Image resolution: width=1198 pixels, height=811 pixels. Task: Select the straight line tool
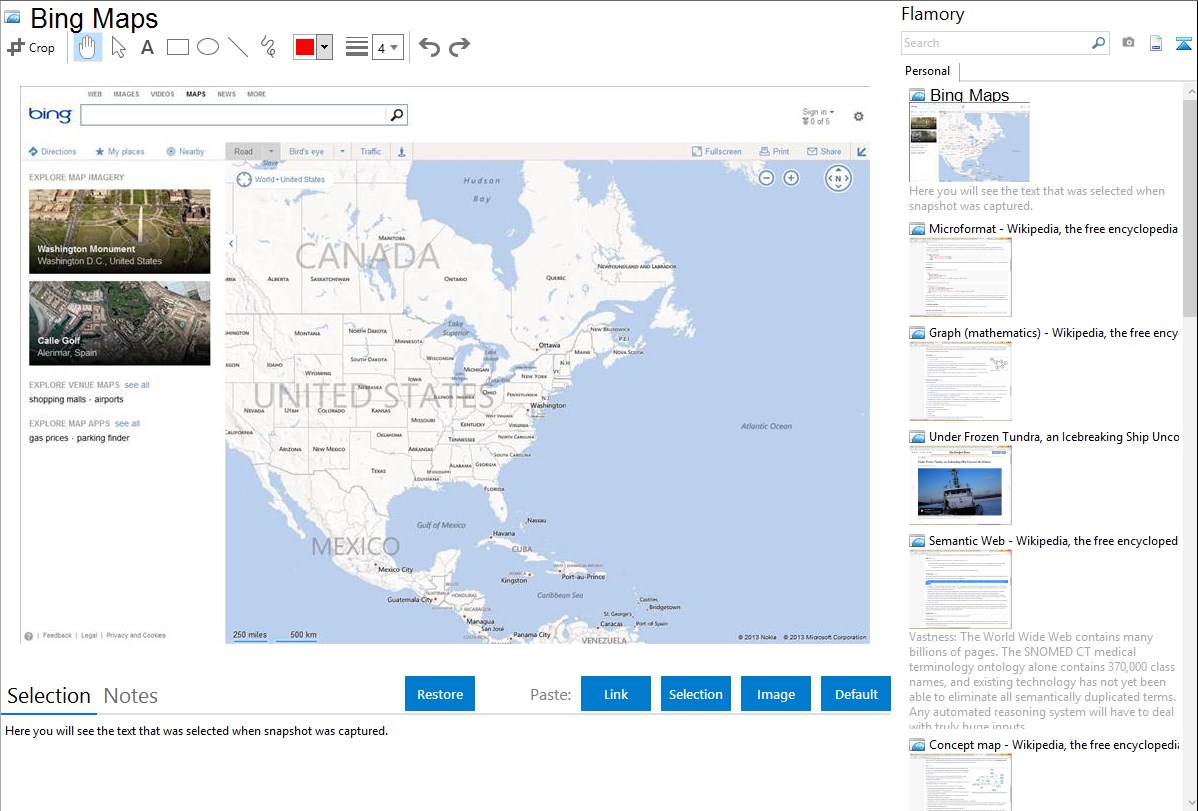pos(238,47)
